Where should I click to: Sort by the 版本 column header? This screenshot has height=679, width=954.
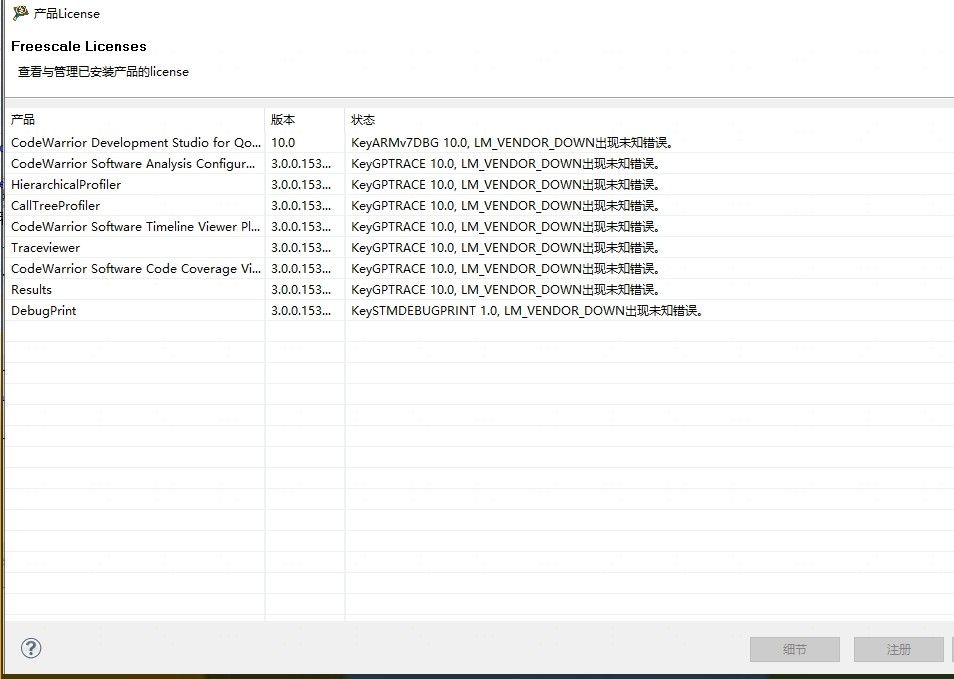305,120
